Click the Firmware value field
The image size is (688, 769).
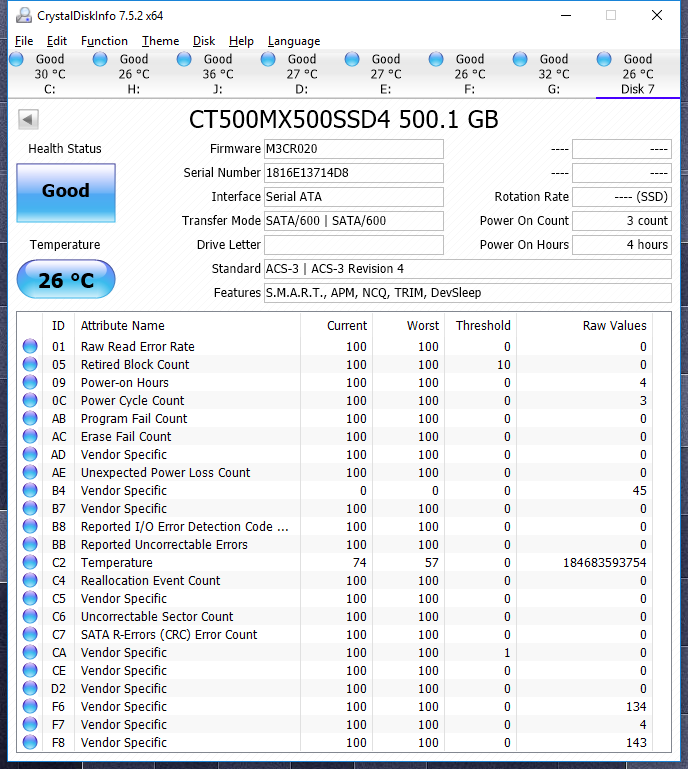[x=353, y=149]
